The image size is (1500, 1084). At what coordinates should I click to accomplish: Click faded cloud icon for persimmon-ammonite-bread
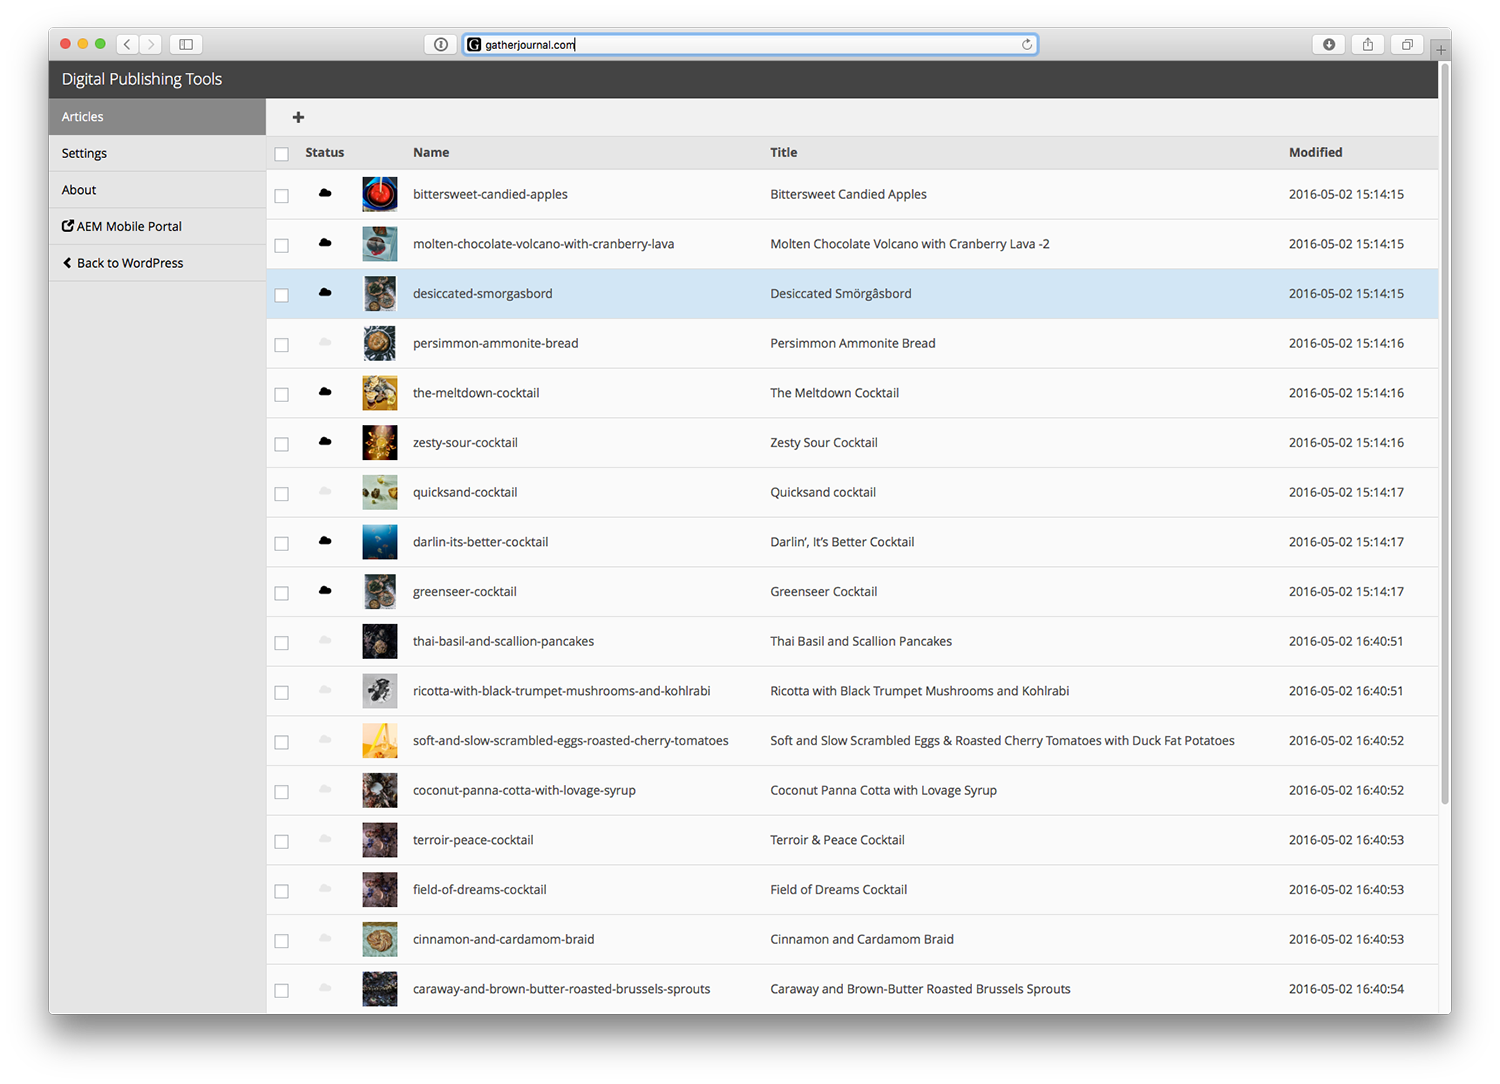point(325,342)
